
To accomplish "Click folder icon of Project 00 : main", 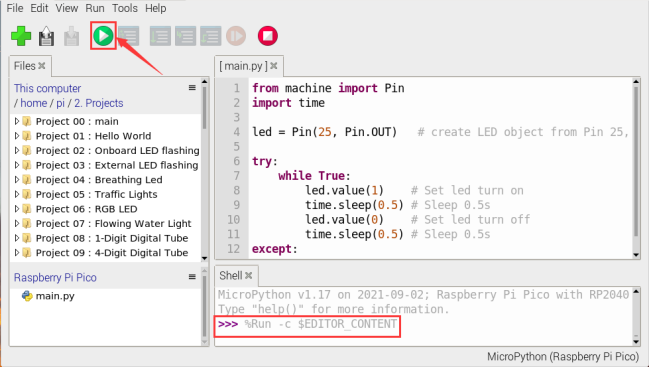I will tap(27, 121).
